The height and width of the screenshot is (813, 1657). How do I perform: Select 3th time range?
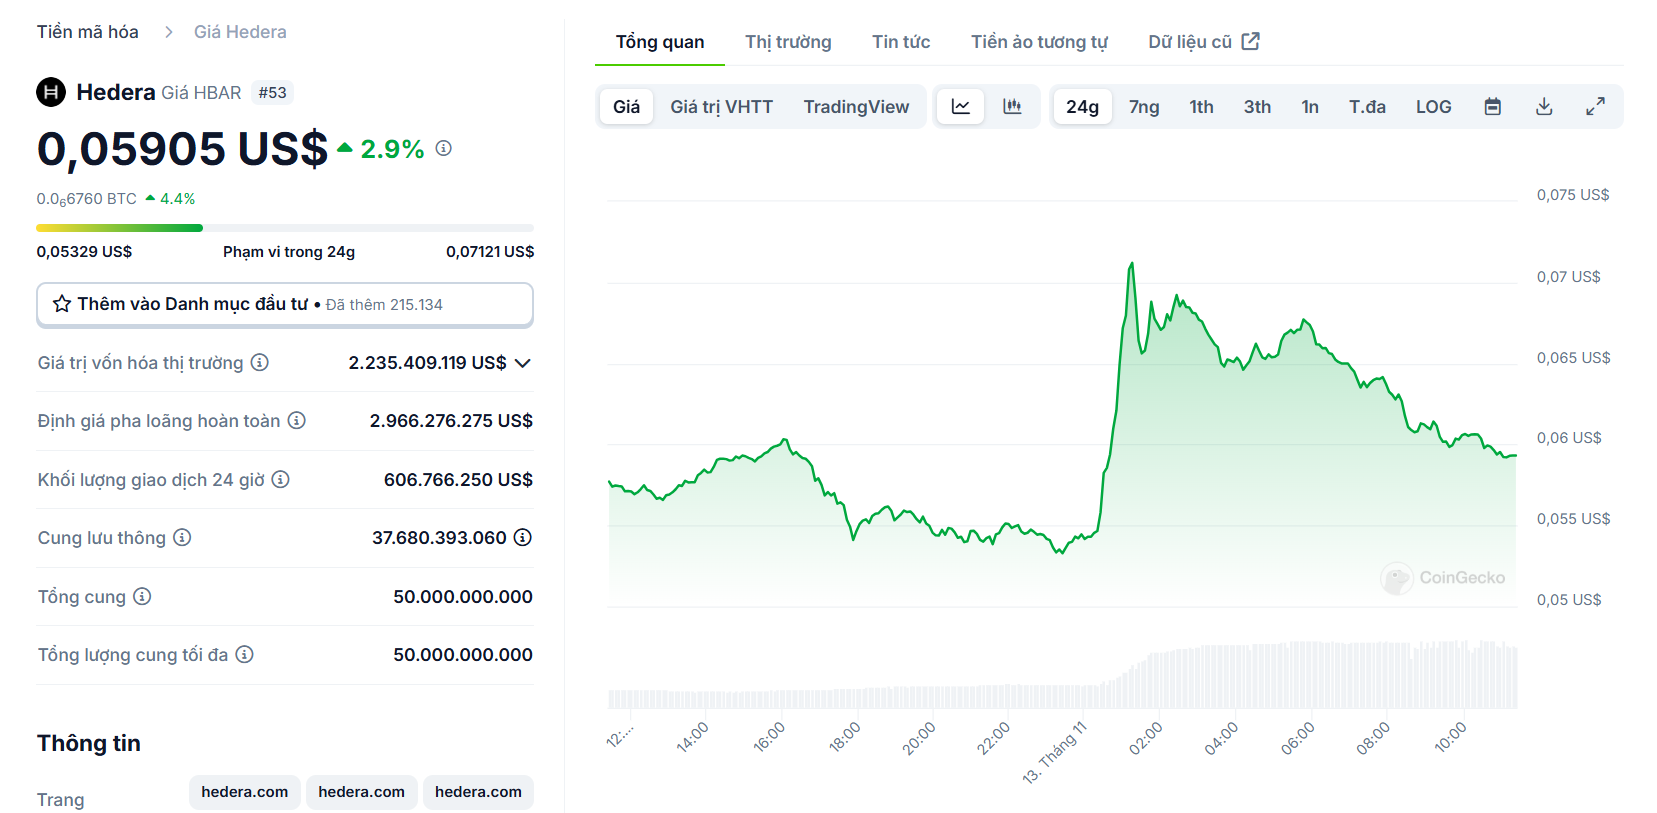coord(1257,106)
